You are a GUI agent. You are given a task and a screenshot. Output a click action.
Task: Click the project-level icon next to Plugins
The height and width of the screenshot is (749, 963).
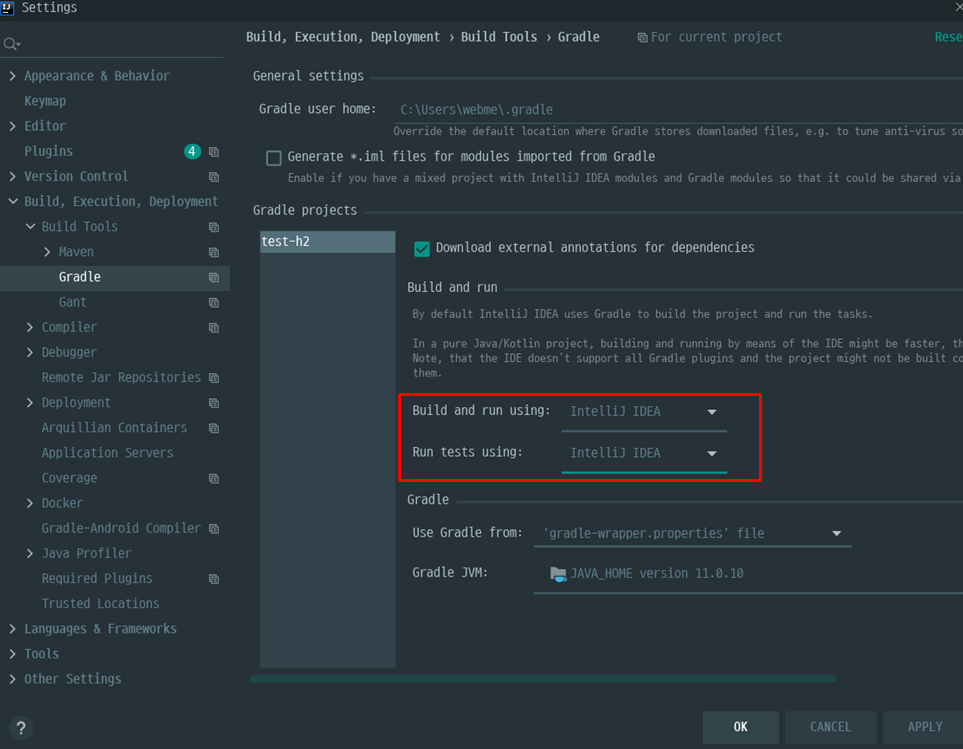[x=214, y=152]
